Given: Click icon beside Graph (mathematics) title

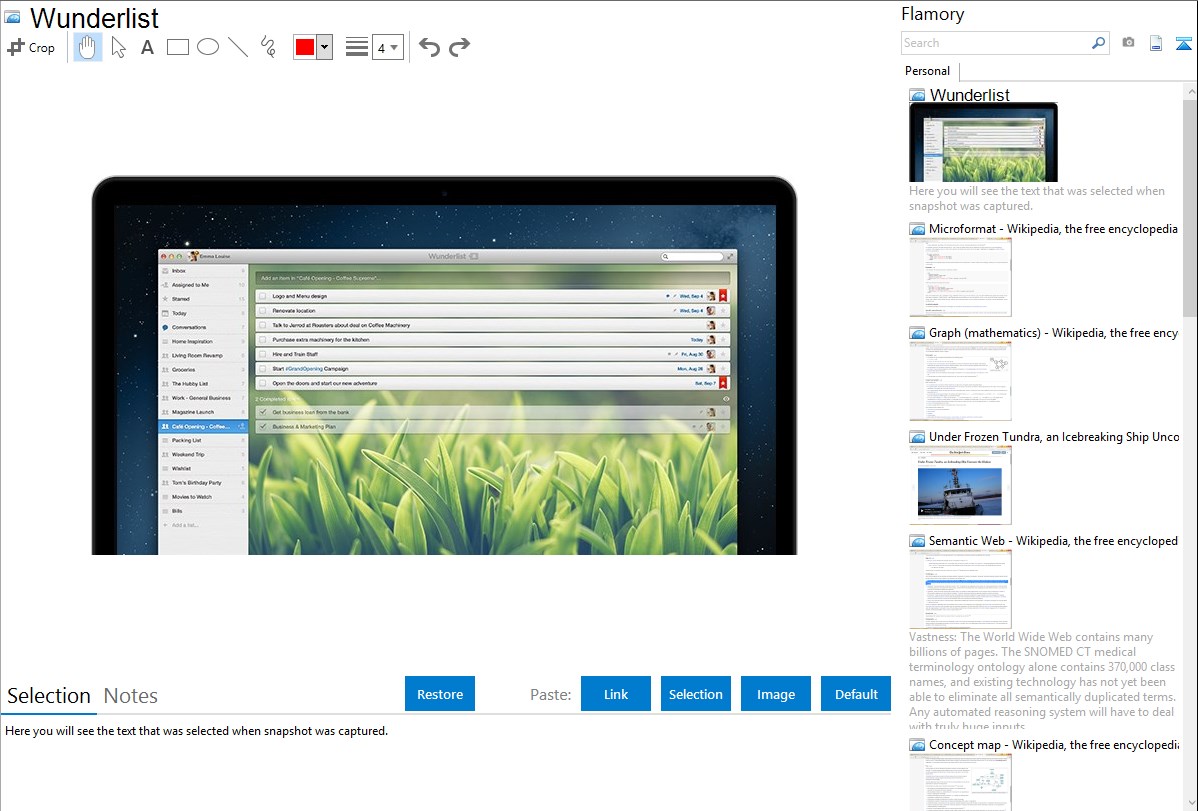Looking at the screenshot, I should [x=917, y=333].
